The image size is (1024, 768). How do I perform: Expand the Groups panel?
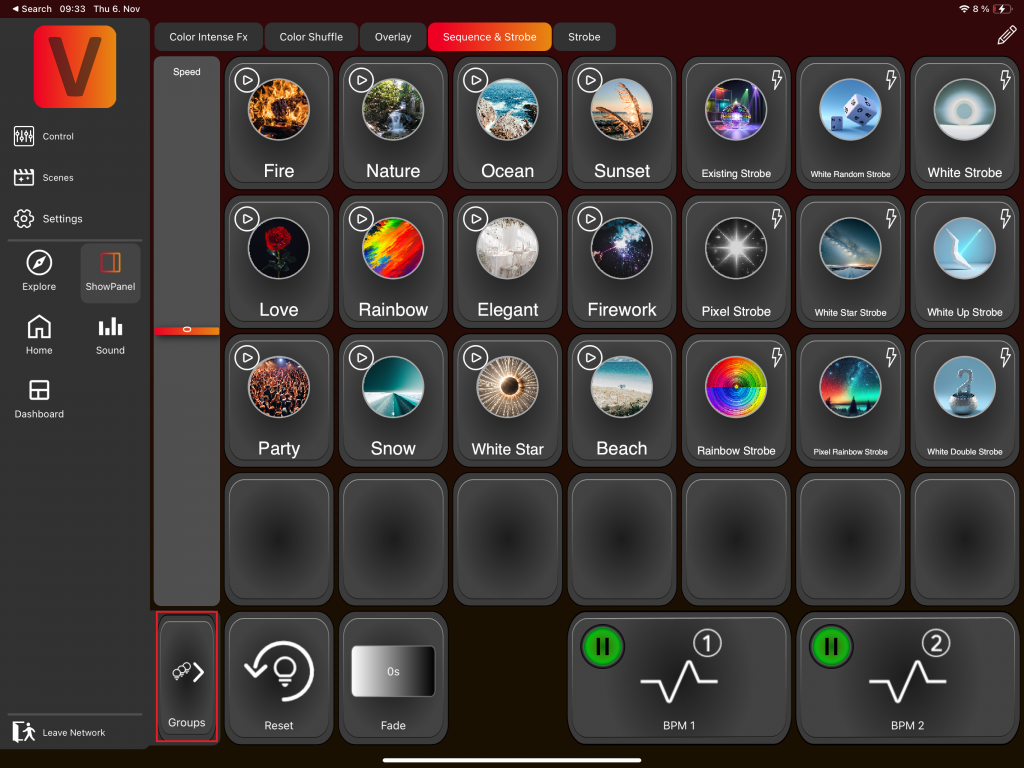tap(187, 677)
